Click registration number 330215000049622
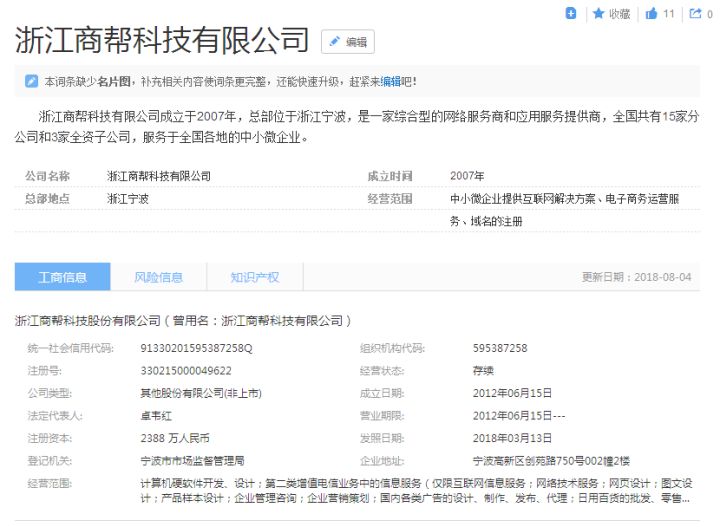720x527 pixels. [185, 370]
